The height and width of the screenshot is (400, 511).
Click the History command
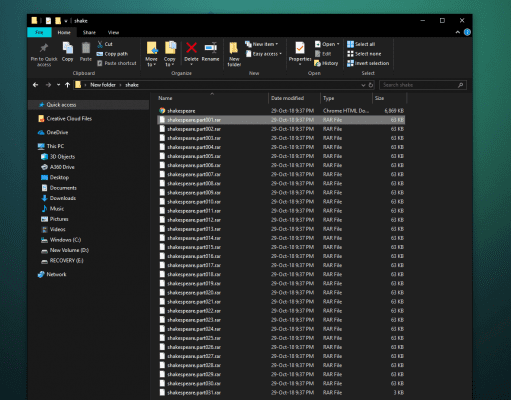326,63
